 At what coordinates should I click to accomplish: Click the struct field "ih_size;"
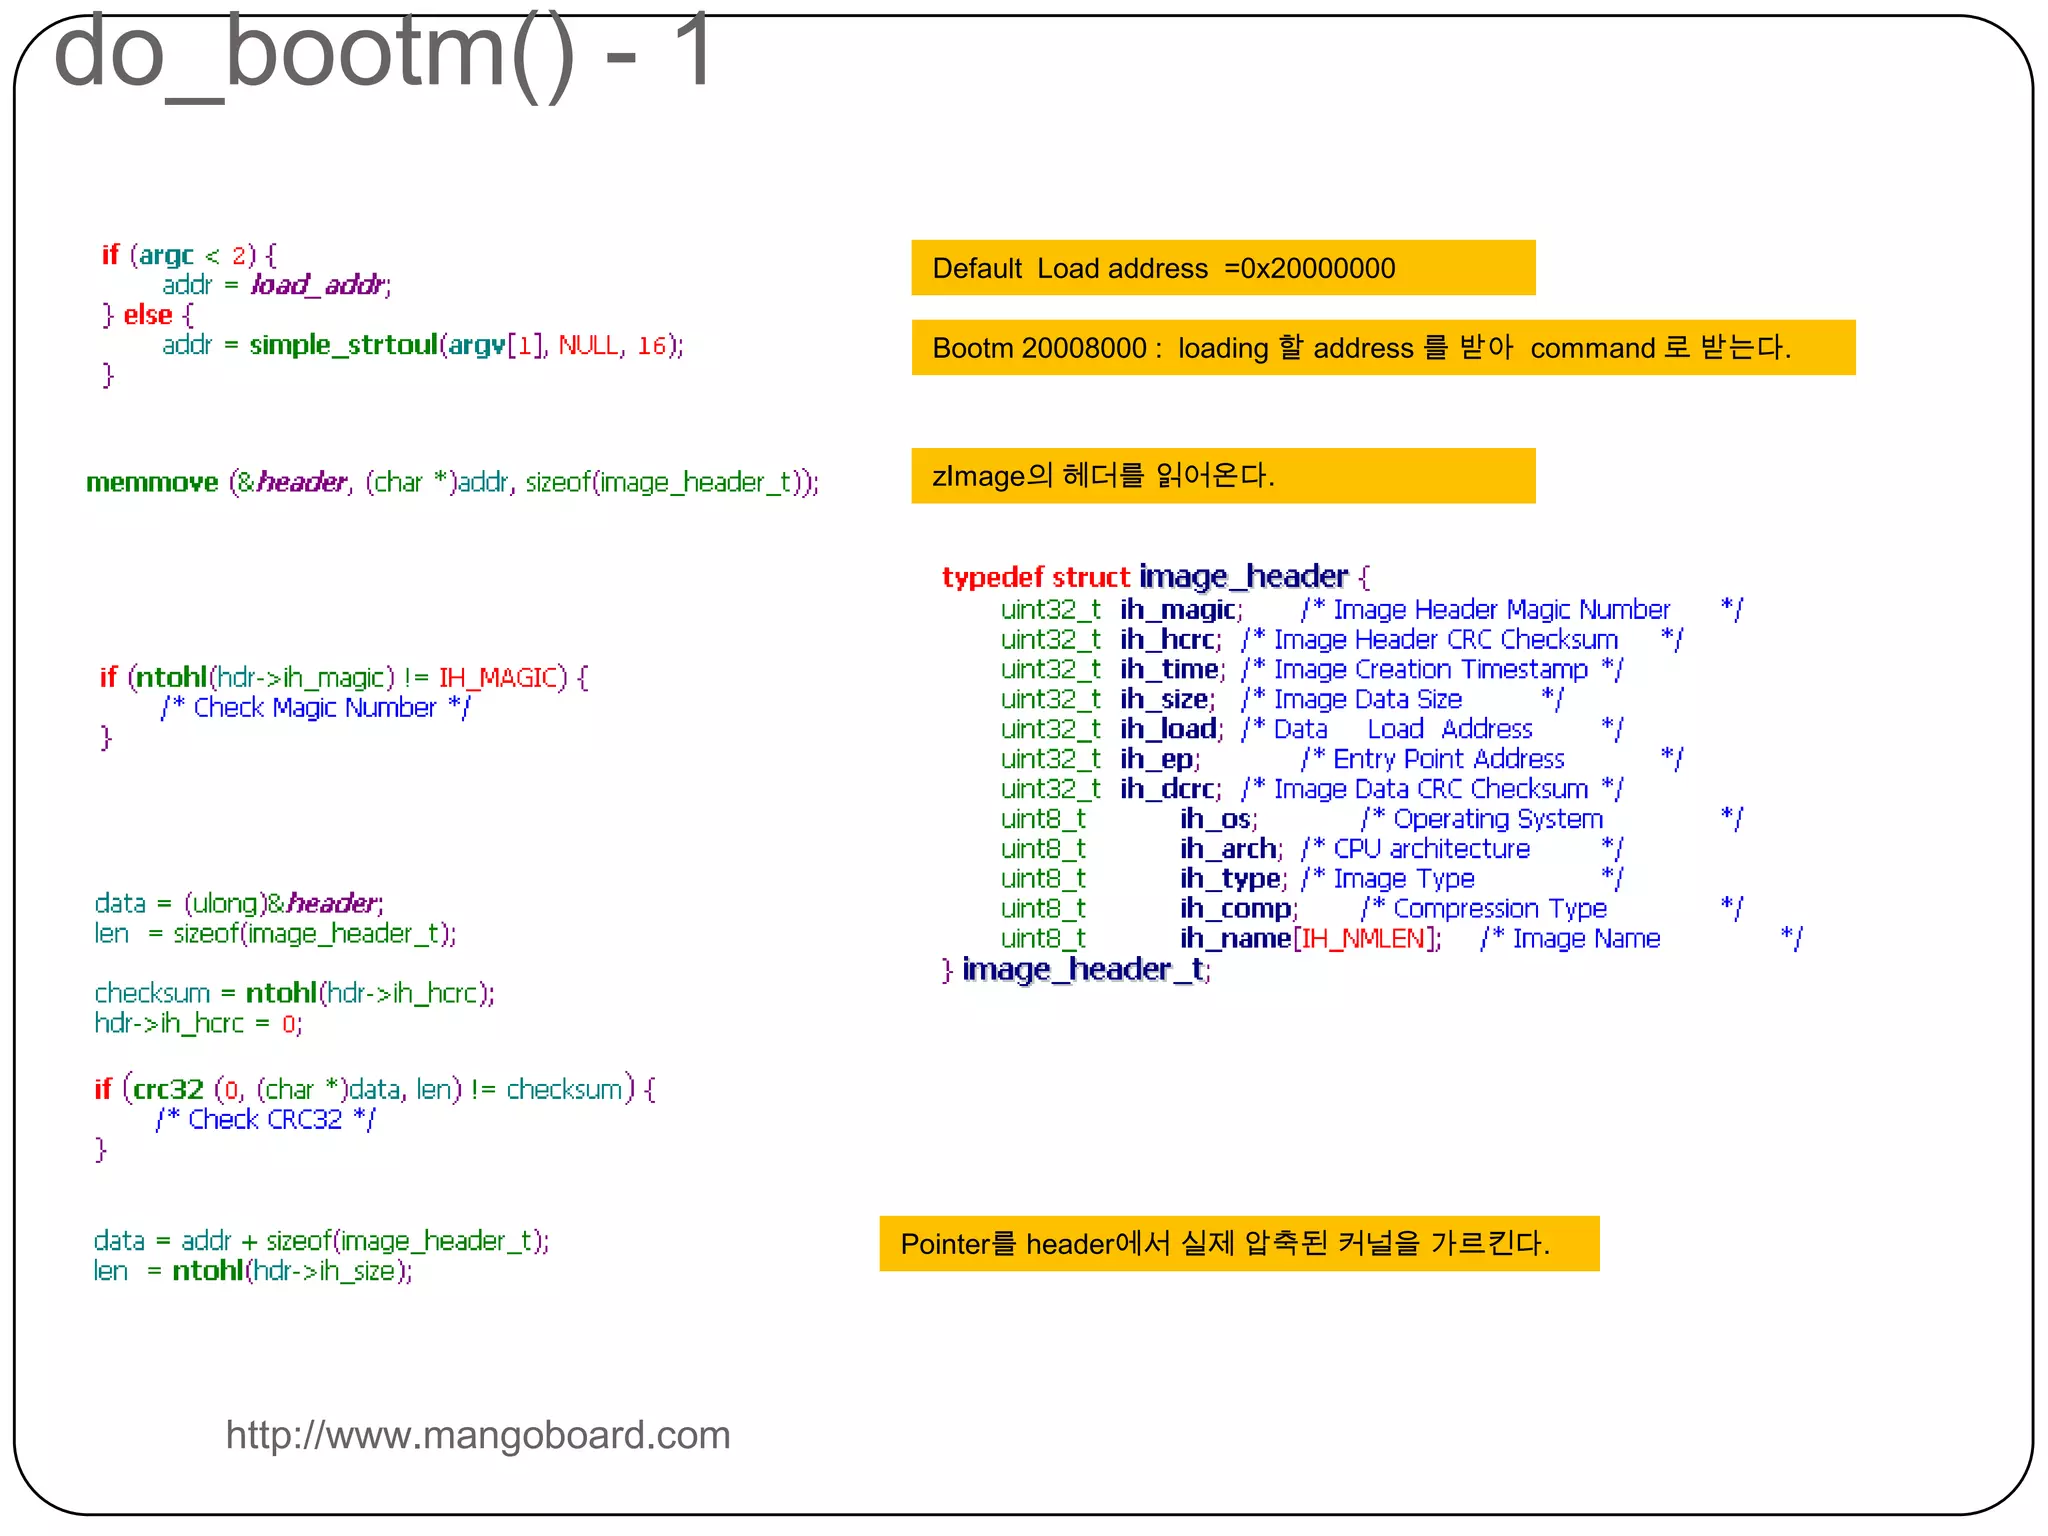1167,700
